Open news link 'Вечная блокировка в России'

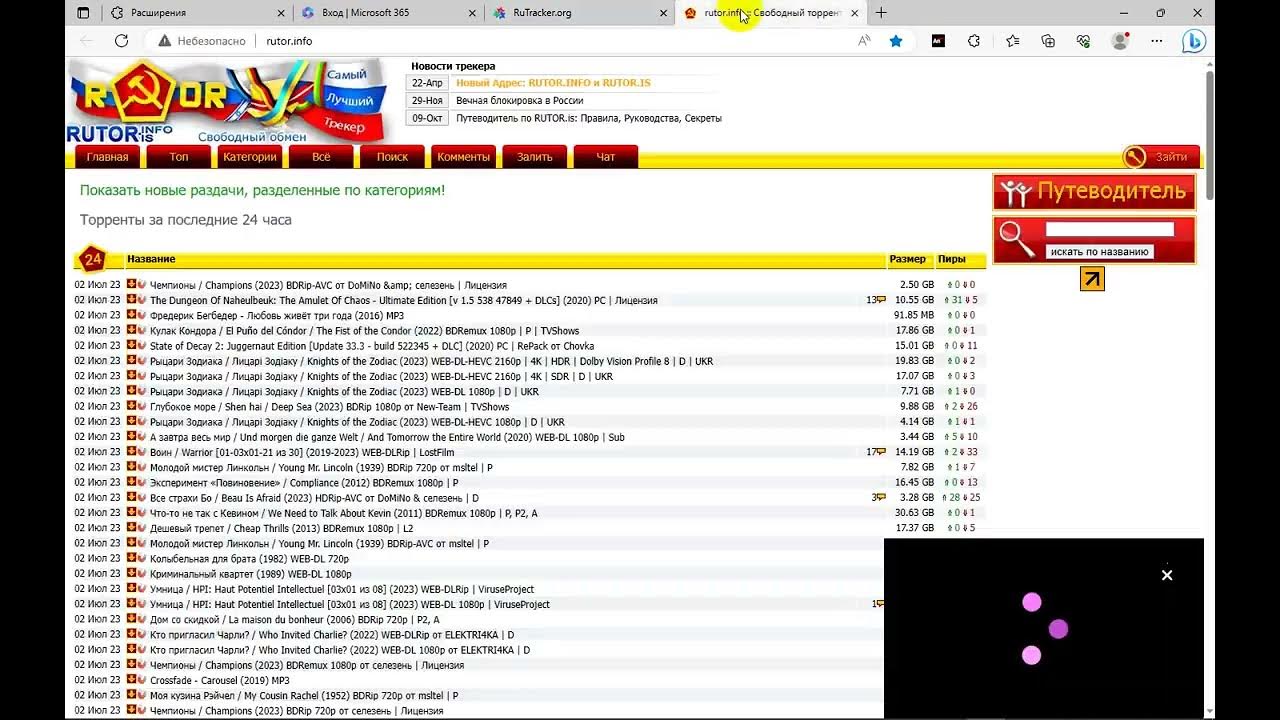point(519,101)
